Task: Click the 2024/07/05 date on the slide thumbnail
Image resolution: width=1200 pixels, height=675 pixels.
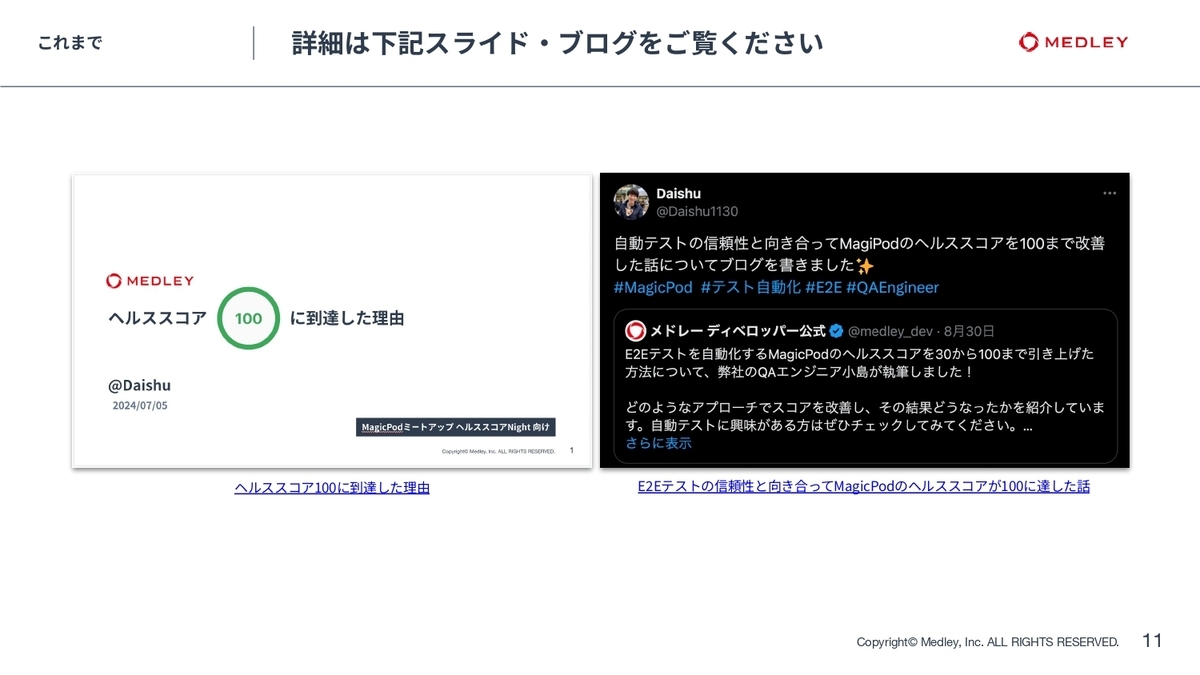Action: 140,406
